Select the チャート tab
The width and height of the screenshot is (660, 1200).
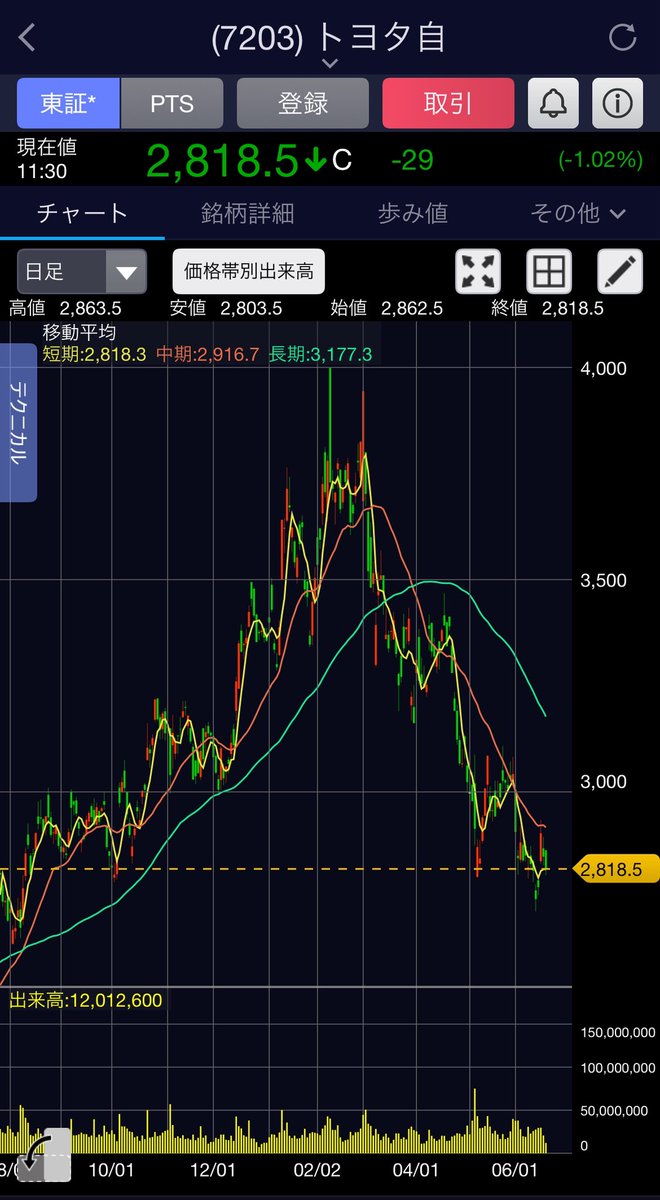(83, 213)
